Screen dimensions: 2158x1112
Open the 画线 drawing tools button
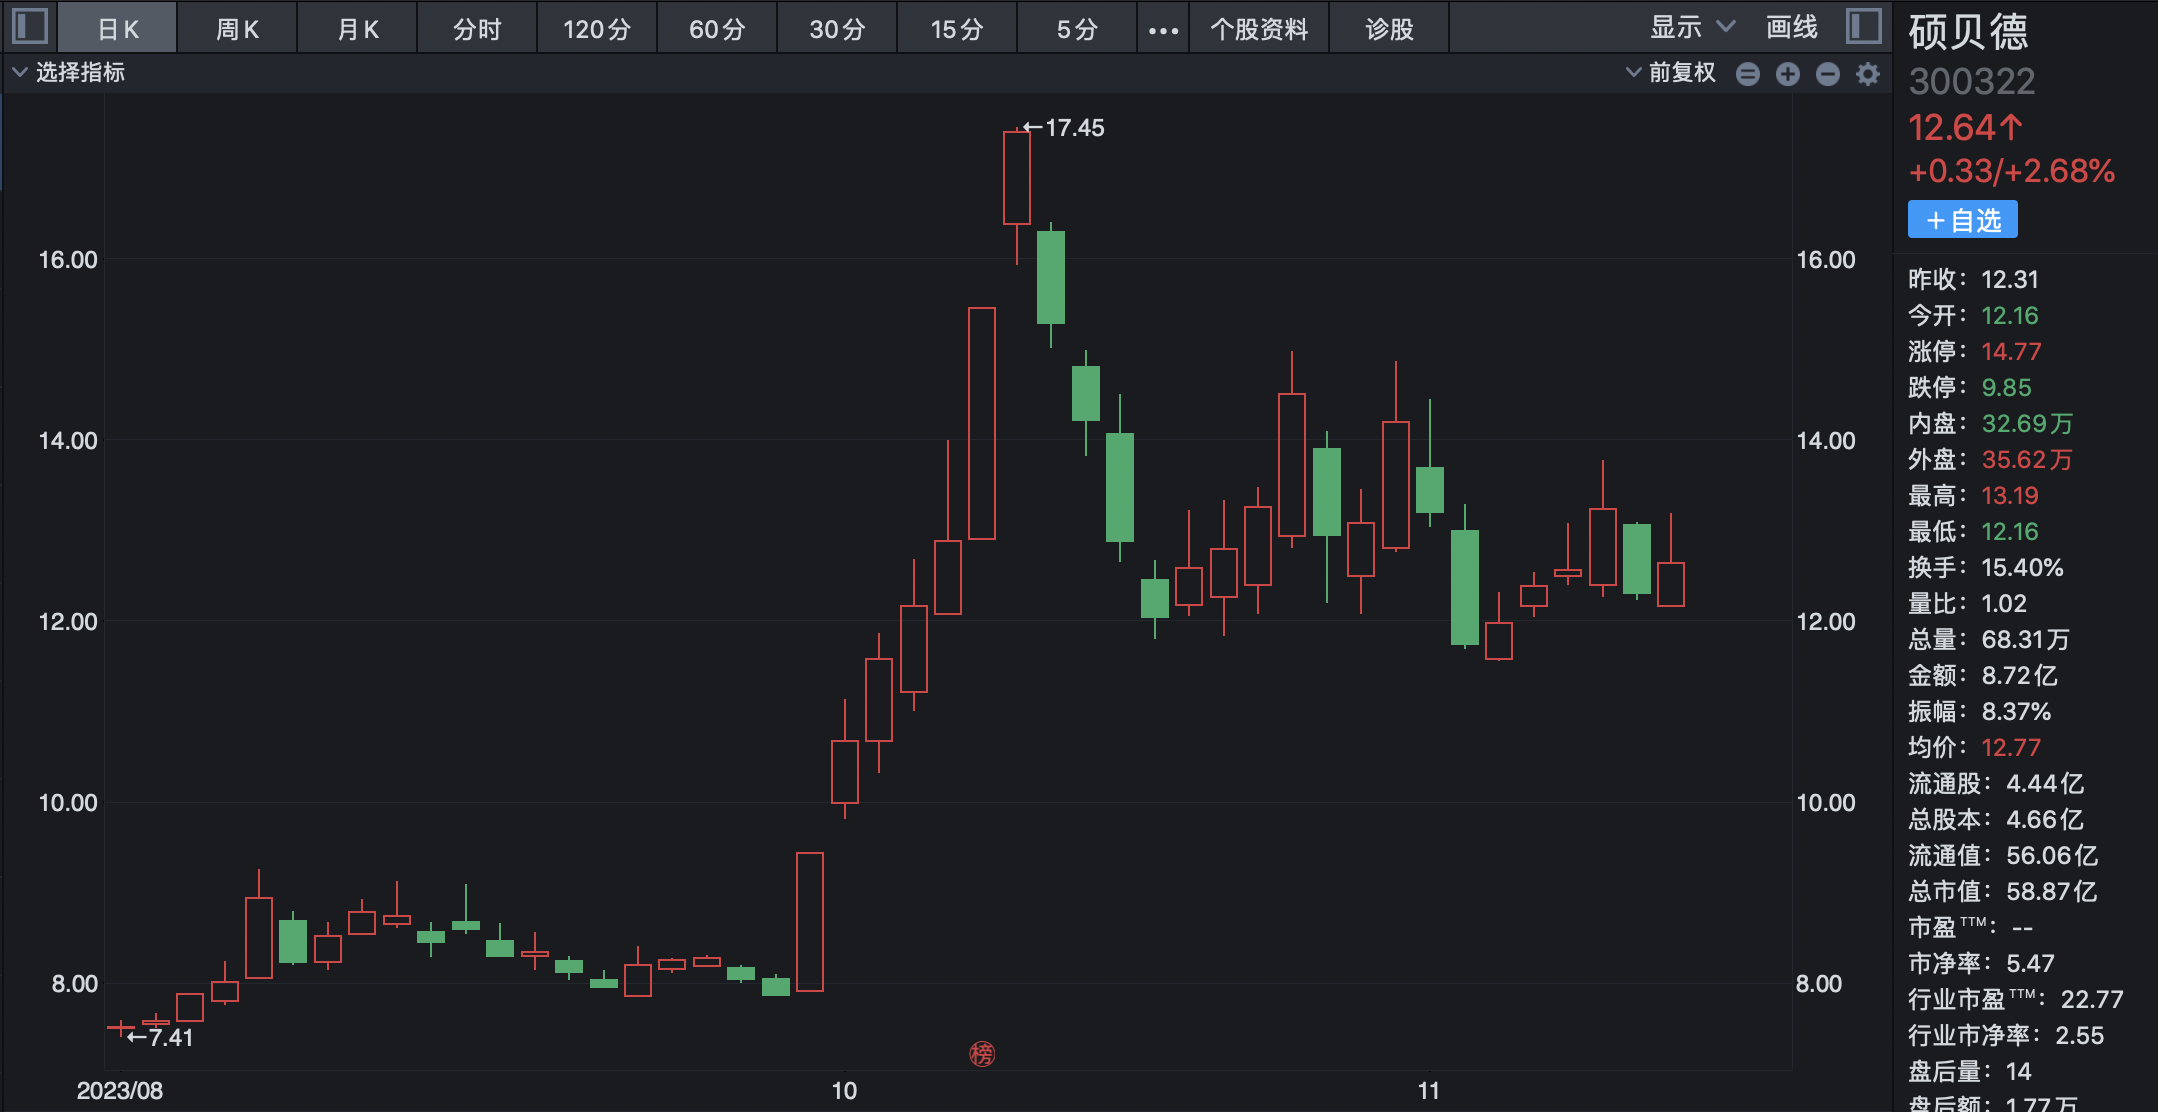1791,28
